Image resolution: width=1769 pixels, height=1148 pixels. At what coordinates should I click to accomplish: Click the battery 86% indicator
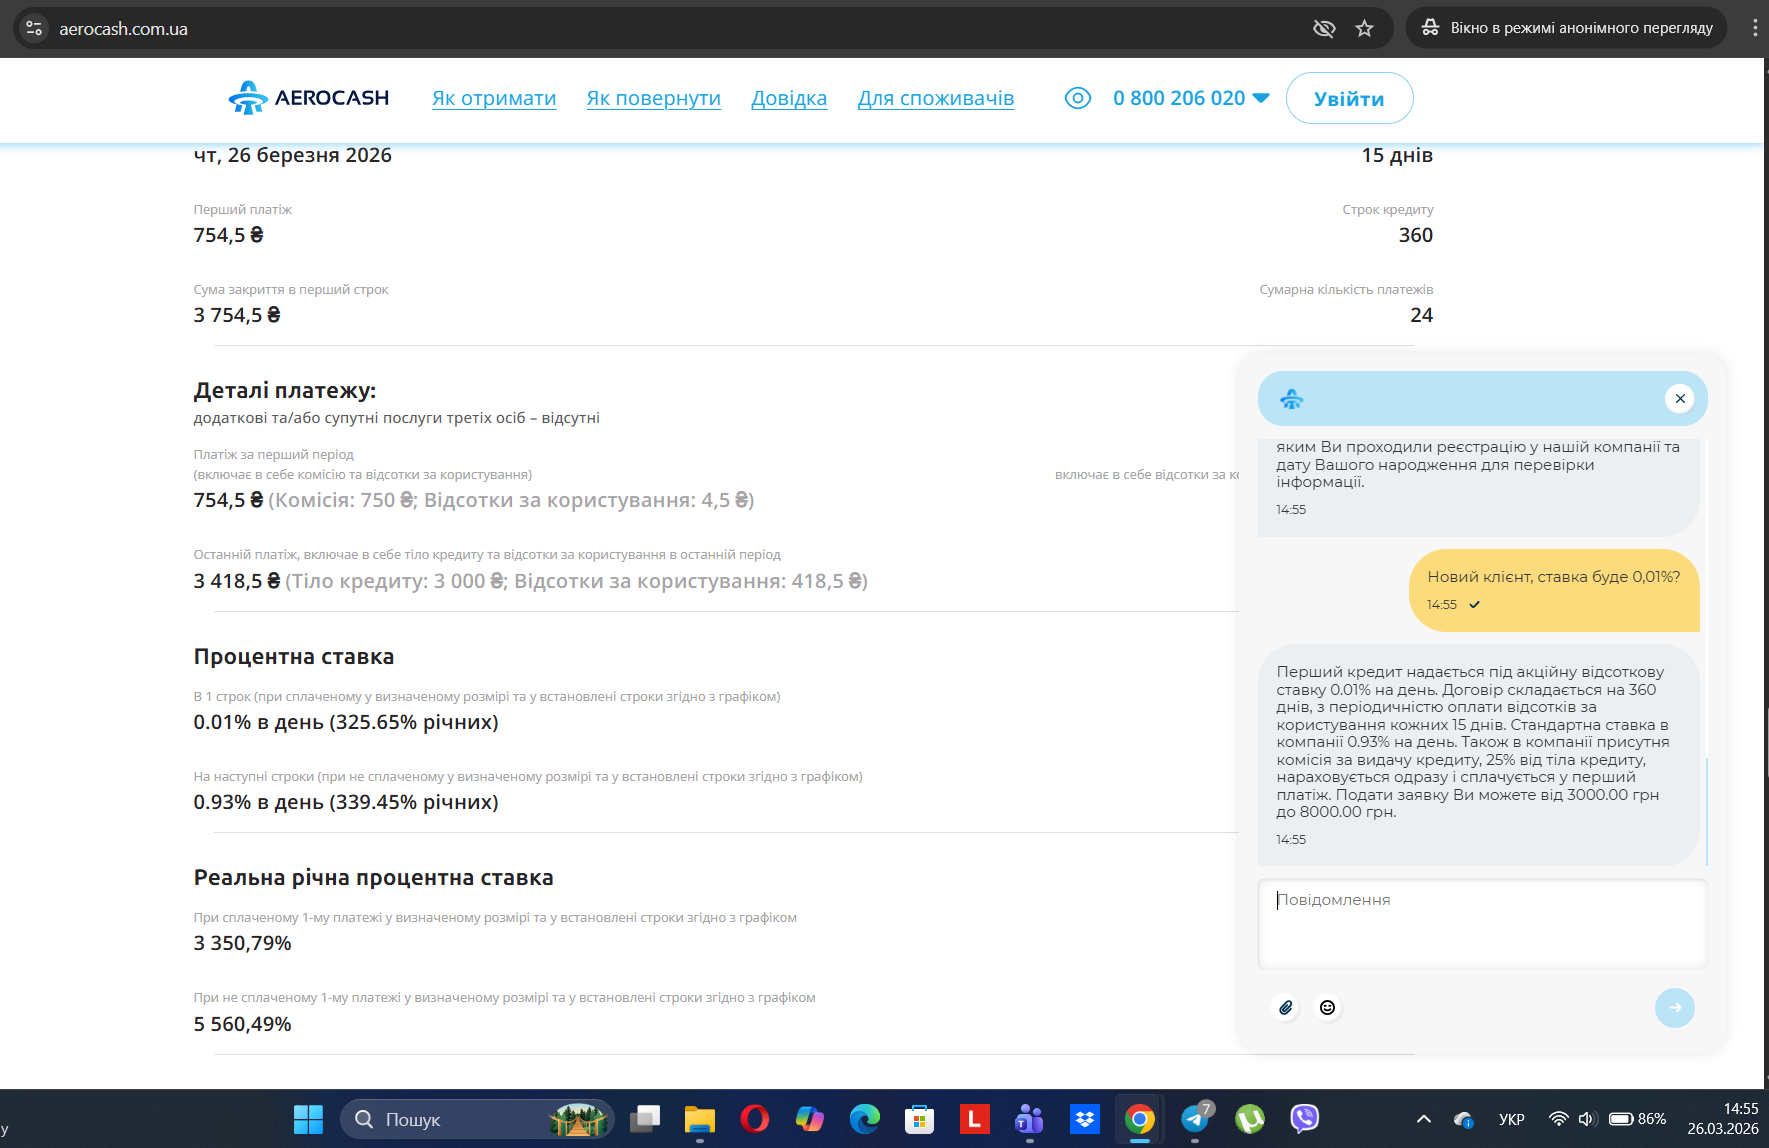pyautogui.click(x=1637, y=1119)
